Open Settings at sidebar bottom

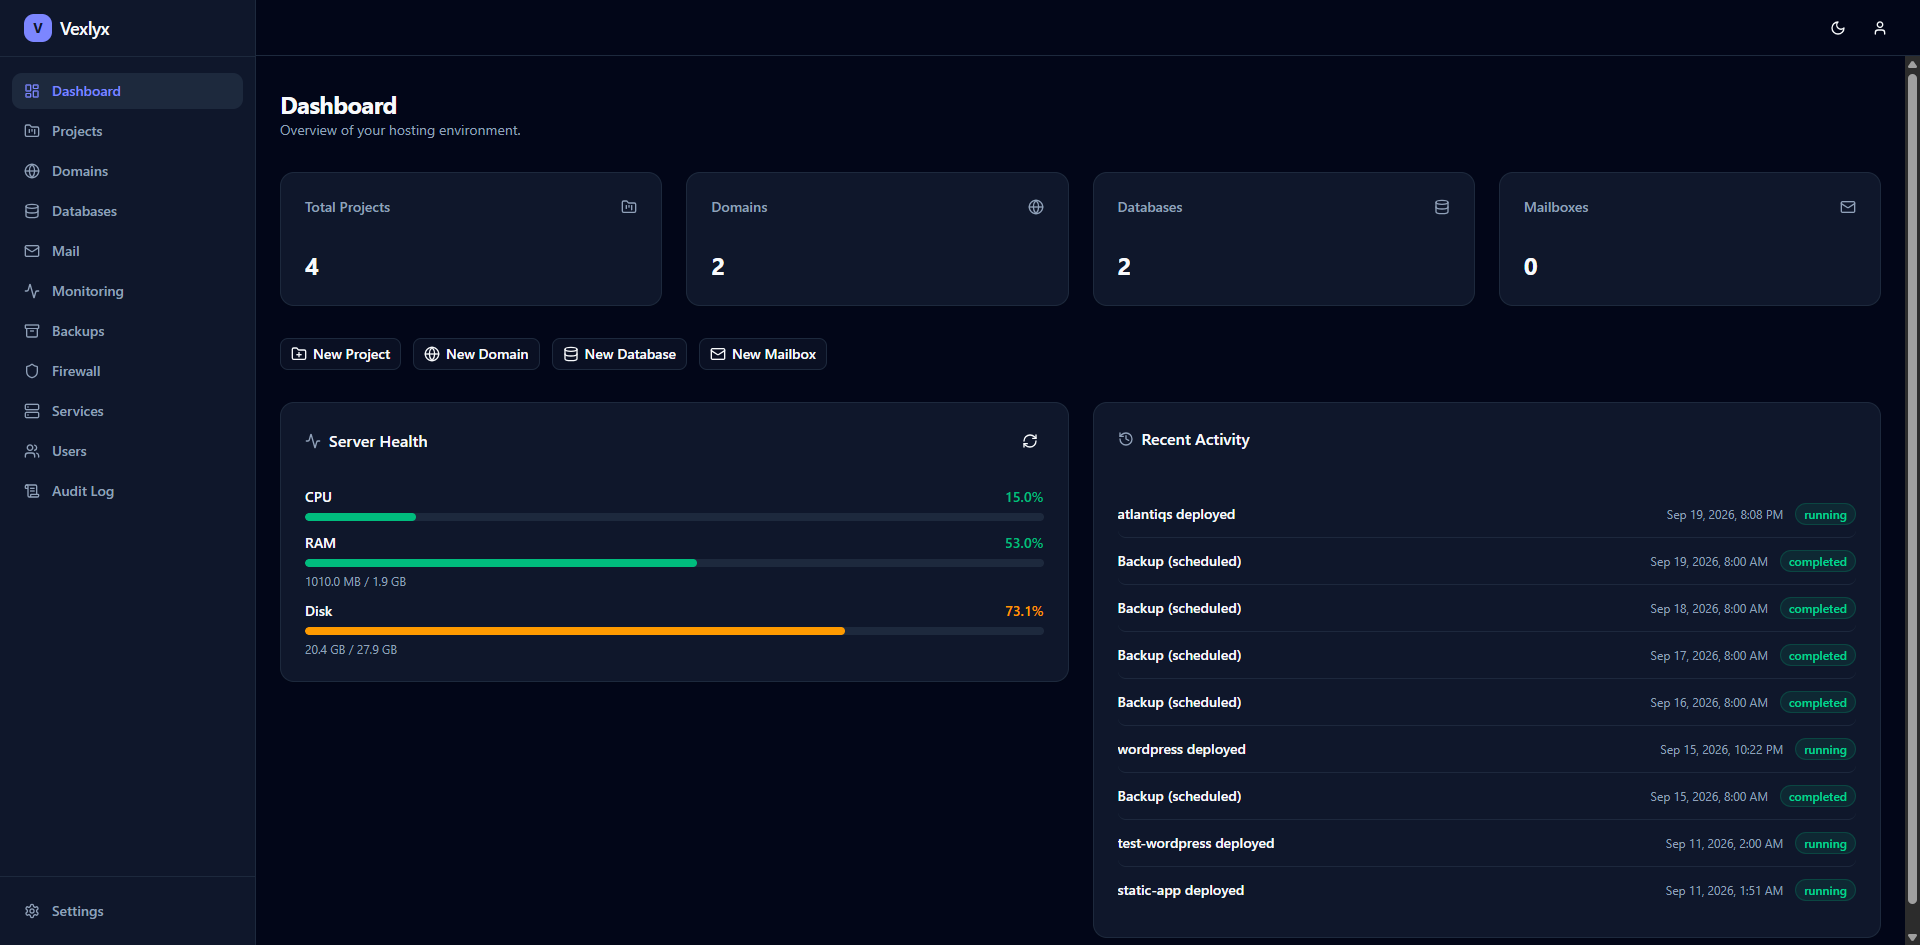click(x=127, y=911)
